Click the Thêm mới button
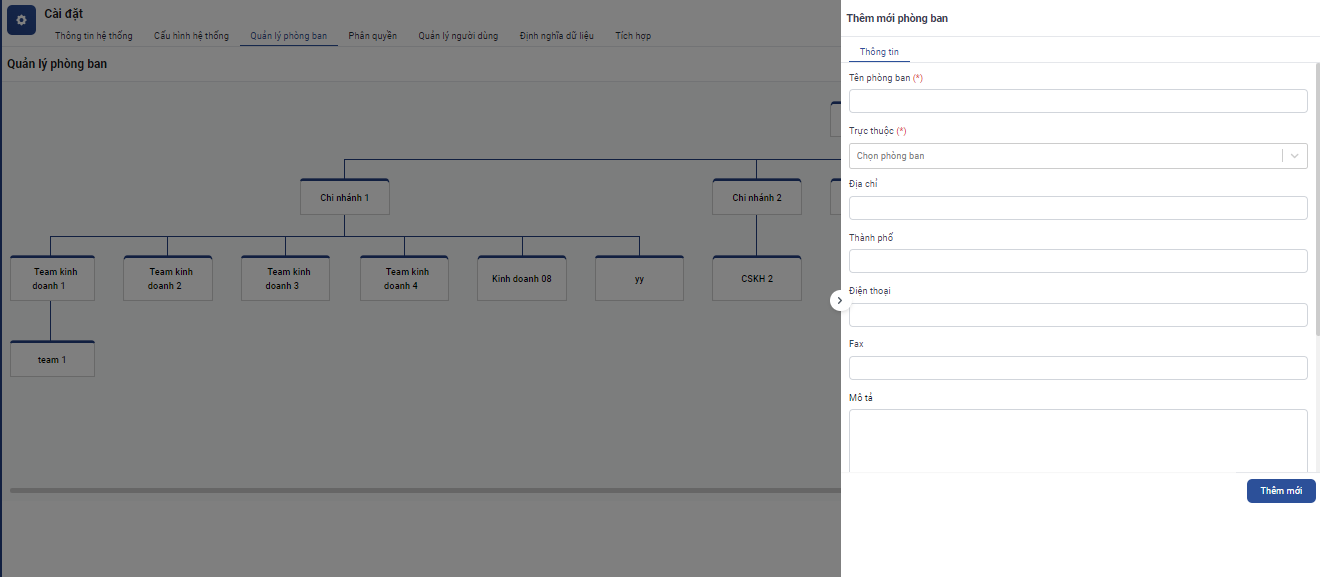The width and height of the screenshot is (1320, 577). [x=1281, y=491]
